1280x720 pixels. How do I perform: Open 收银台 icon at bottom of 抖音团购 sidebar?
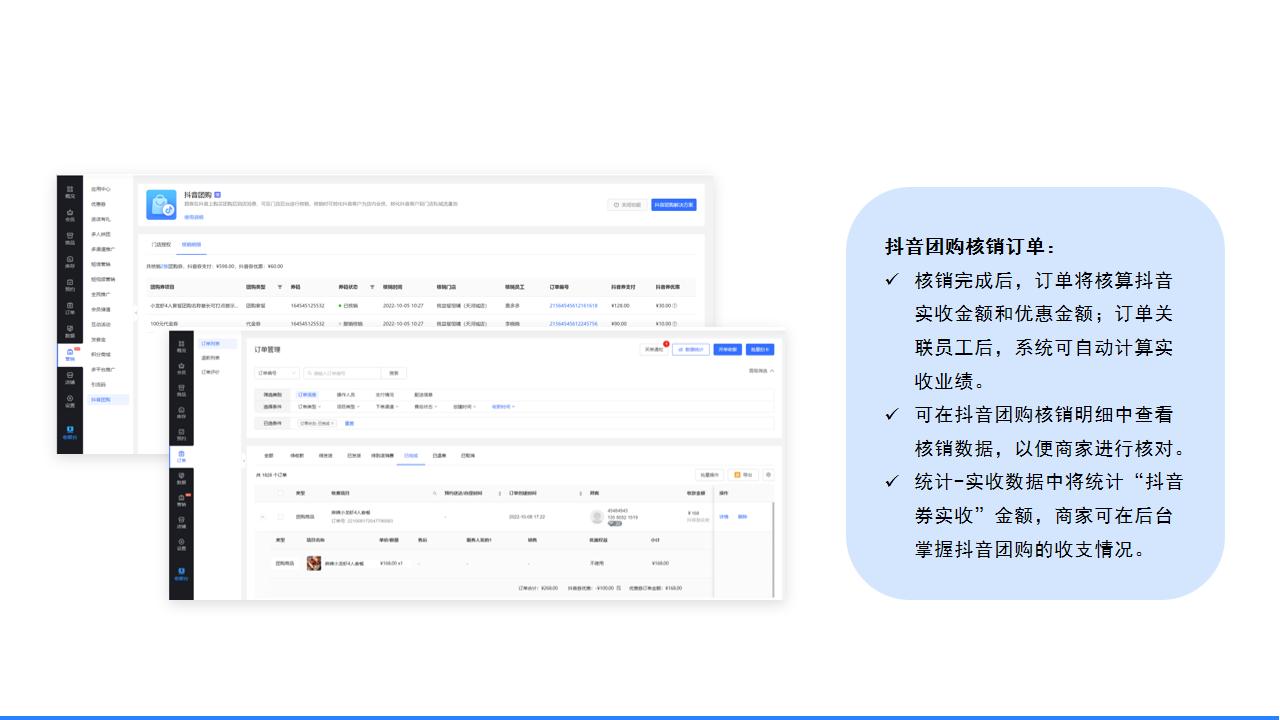pyautogui.click(x=70, y=432)
